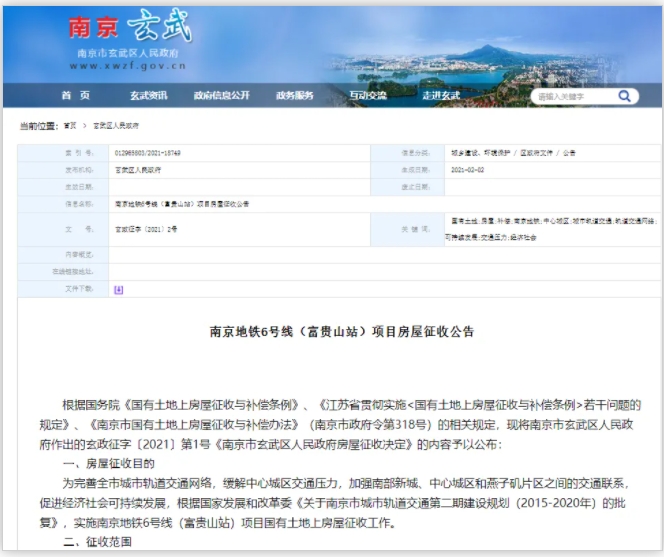Open the 走进玄武 navigation item

pyautogui.click(x=441, y=96)
